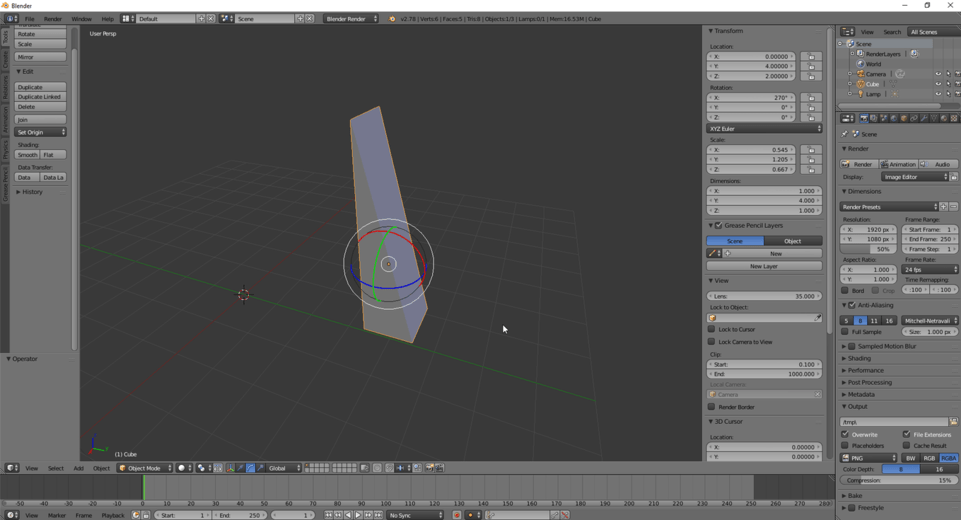Viewport: 961px width, 520px height.
Task: Click the World icon in the outliner
Action: 860,64
